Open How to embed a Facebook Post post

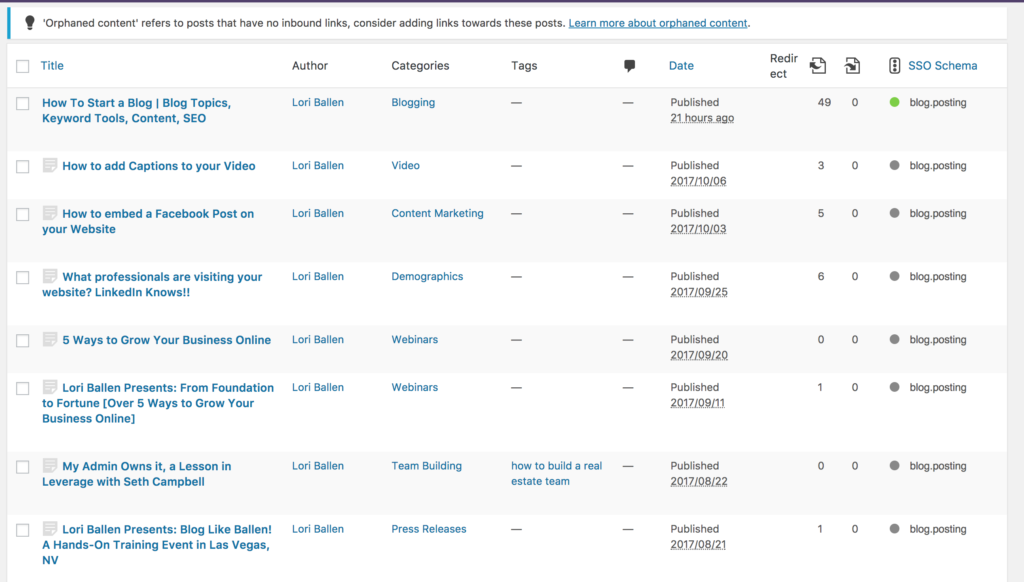(x=148, y=221)
